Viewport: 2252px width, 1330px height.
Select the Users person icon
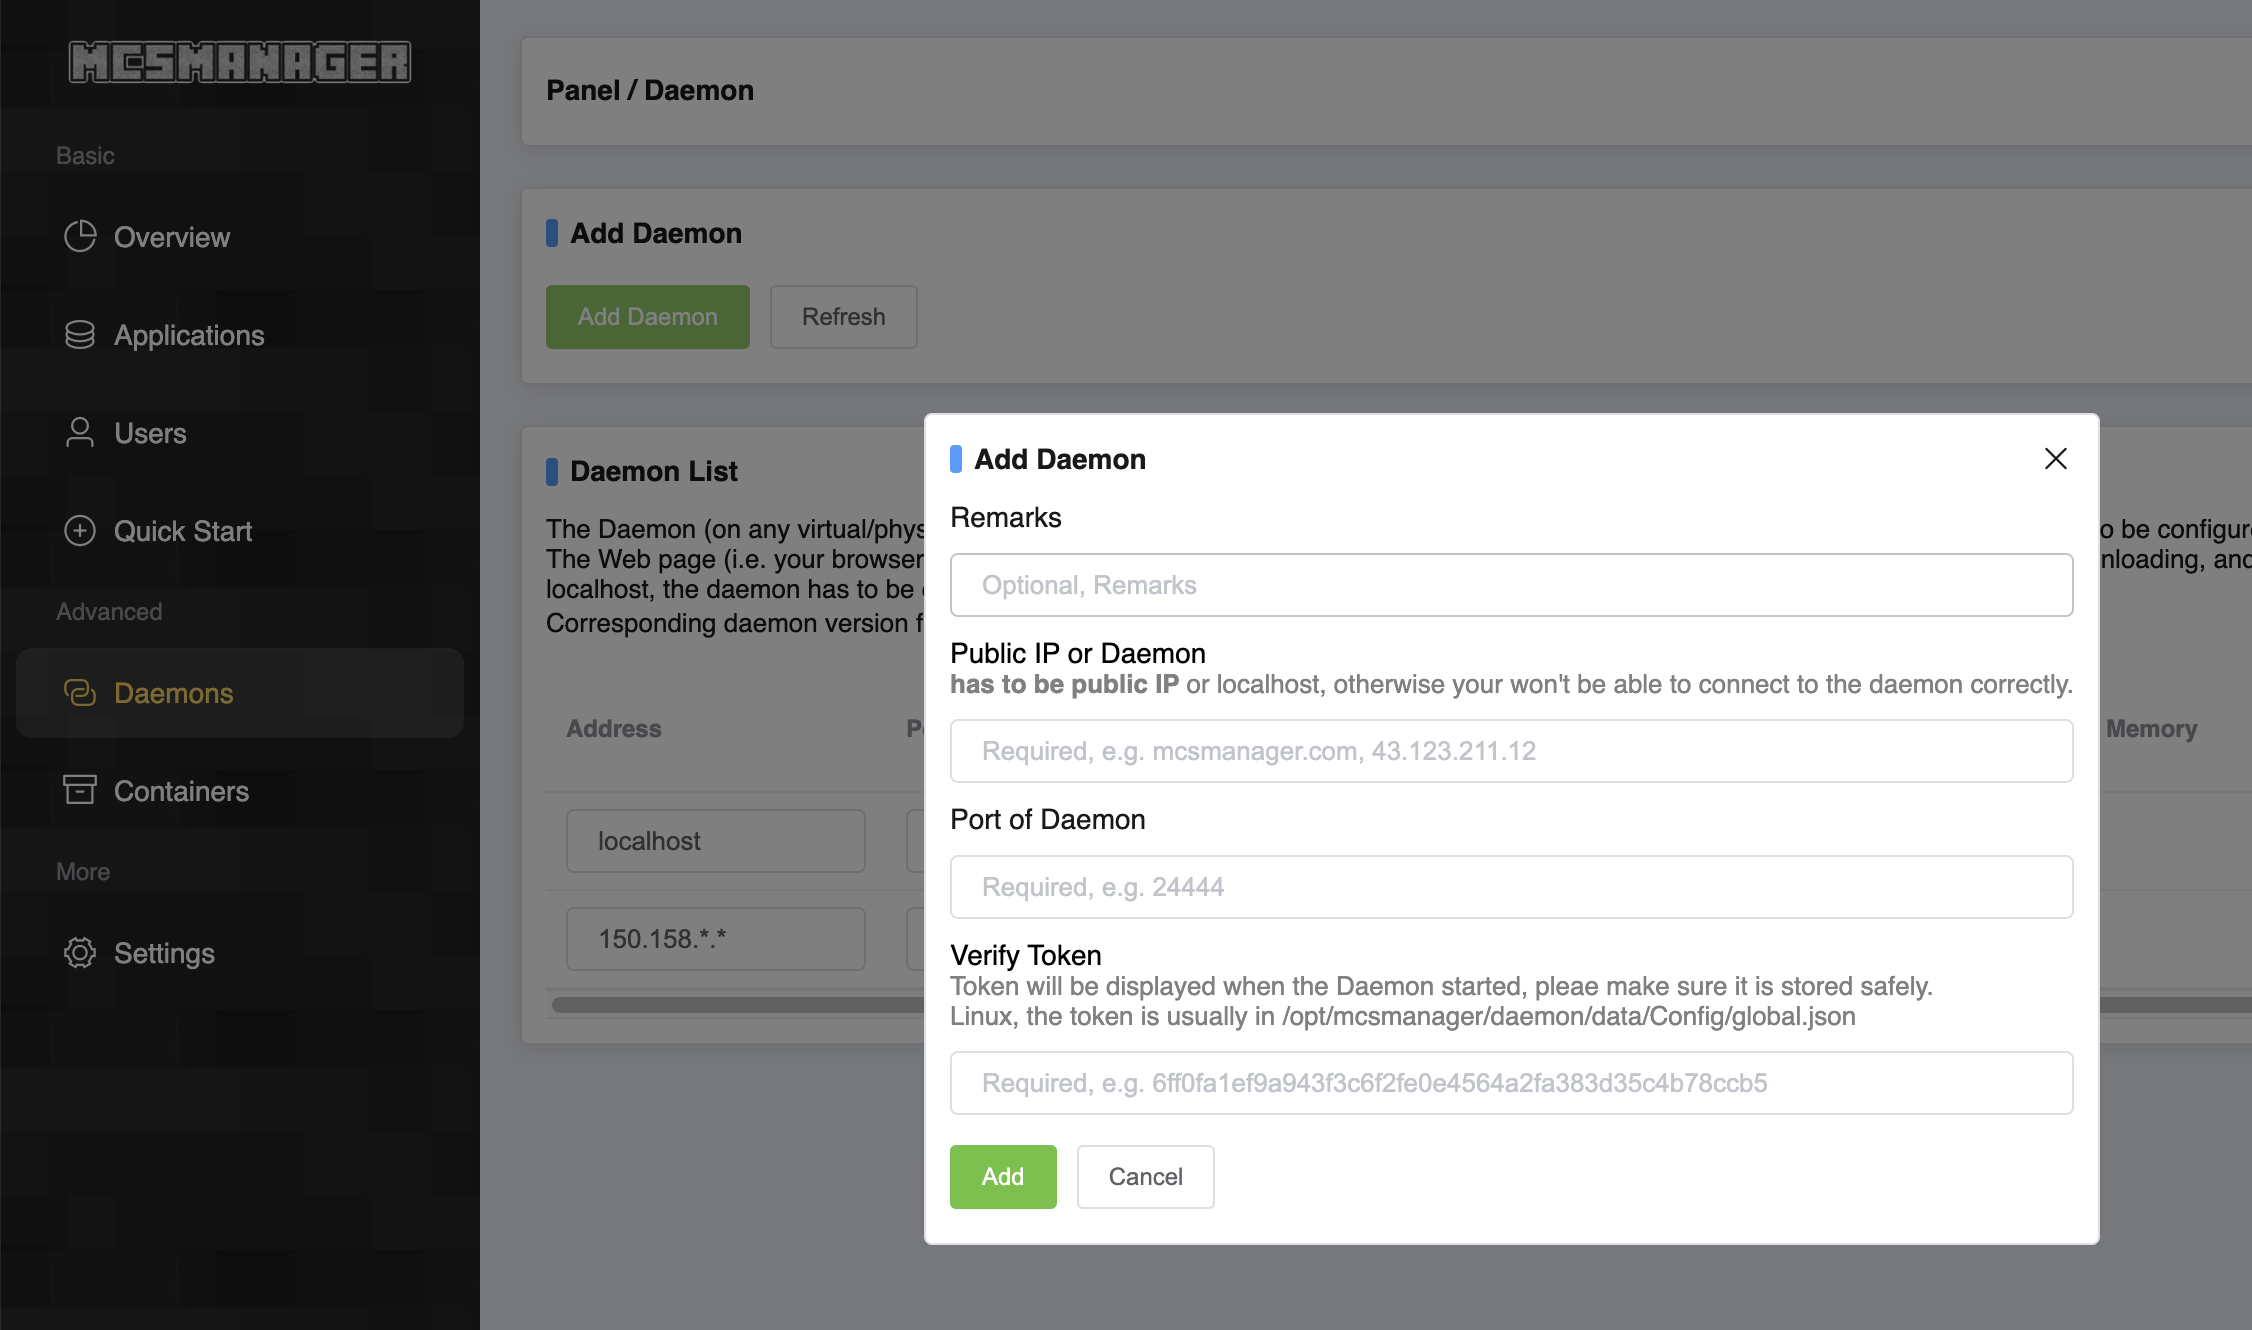(80, 432)
